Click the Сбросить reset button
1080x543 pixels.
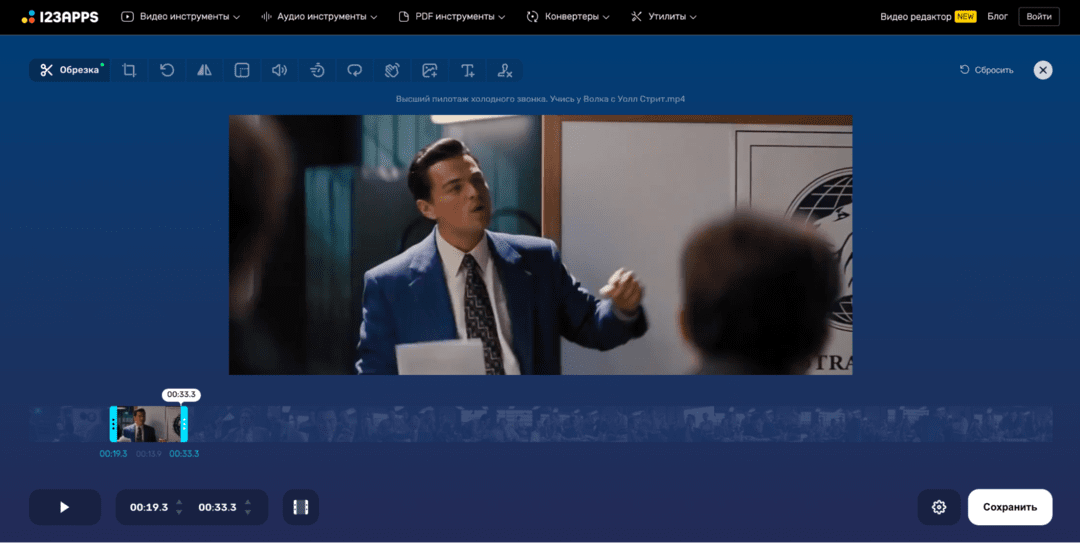pyautogui.click(x=986, y=70)
